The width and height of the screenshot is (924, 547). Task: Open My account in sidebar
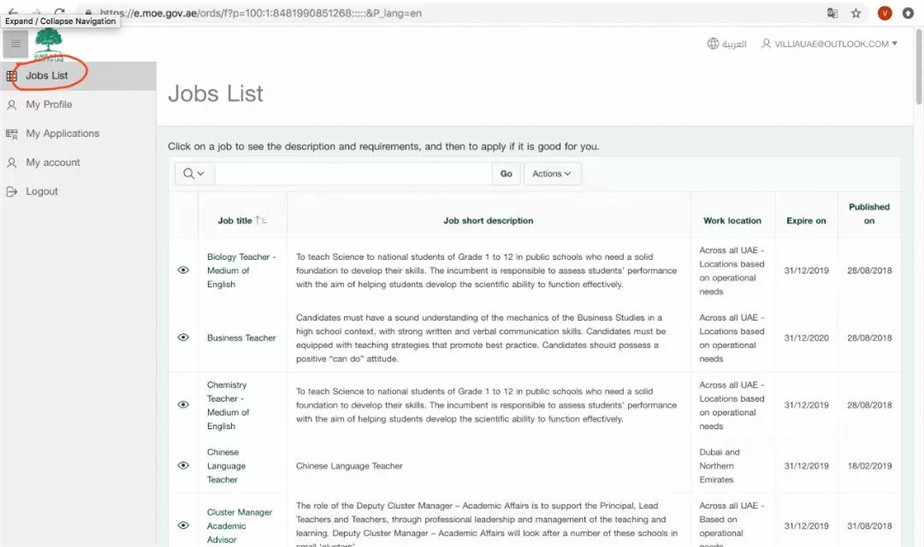click(x=53, y=162)
